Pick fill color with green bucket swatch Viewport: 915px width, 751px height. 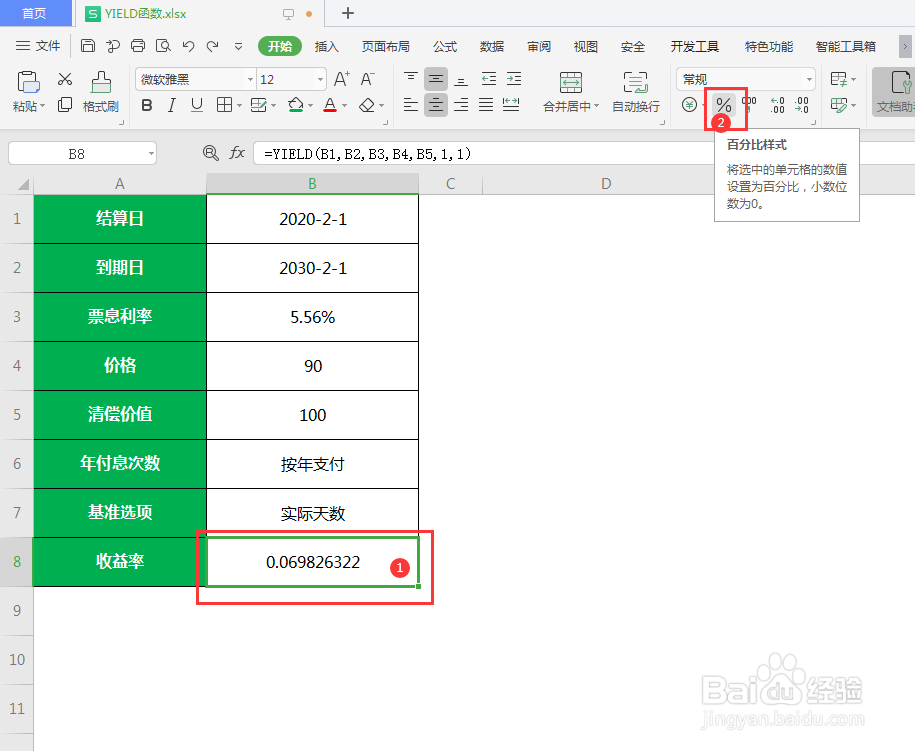point(296,106)
